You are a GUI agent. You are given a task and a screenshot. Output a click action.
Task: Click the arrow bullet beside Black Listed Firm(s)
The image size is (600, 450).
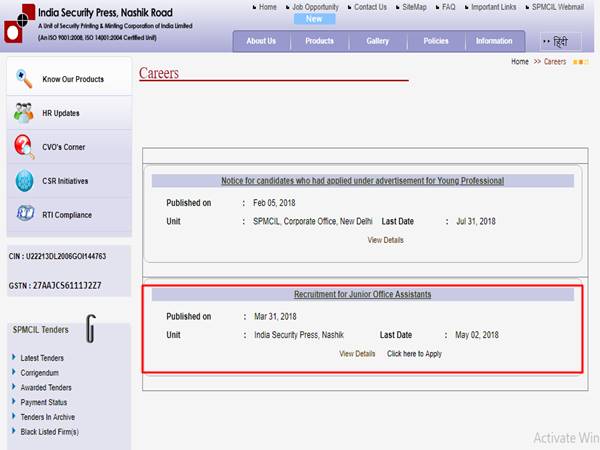[x=14, y=431]
